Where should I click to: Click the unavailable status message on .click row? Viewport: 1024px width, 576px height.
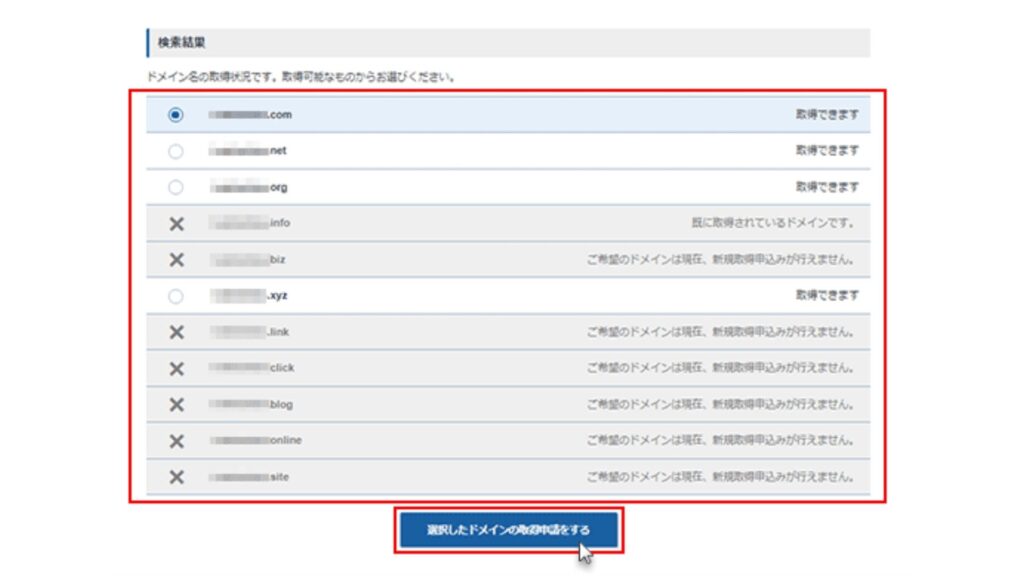(720, 368)
